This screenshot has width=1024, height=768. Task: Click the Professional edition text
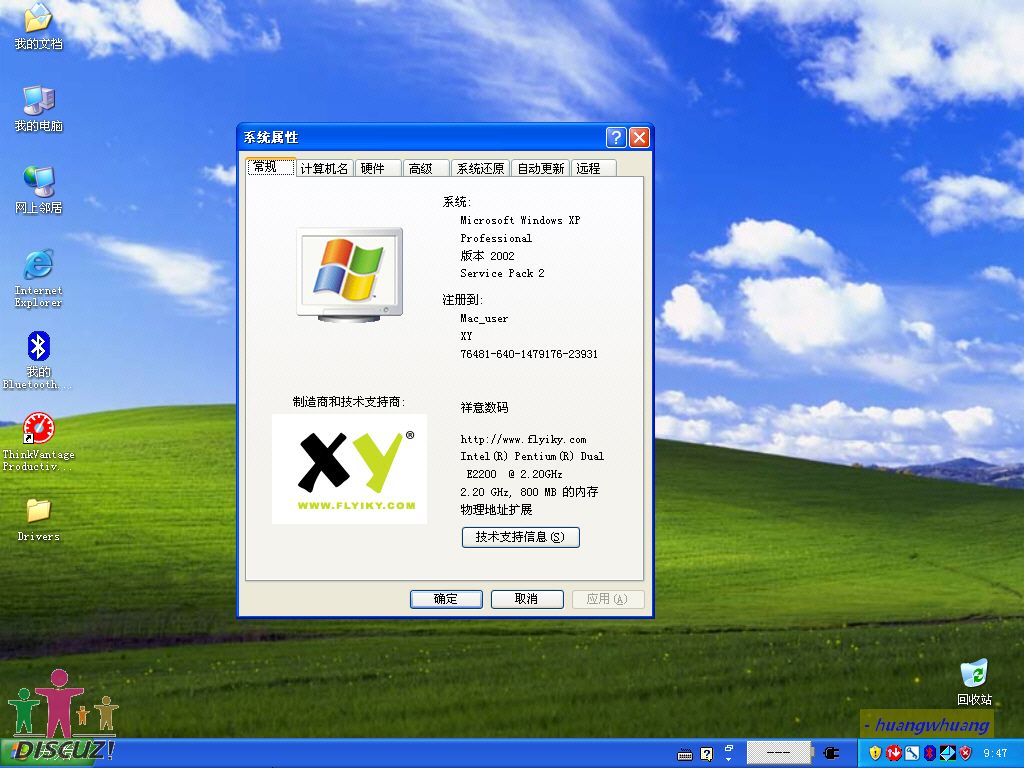pos(496,238)
